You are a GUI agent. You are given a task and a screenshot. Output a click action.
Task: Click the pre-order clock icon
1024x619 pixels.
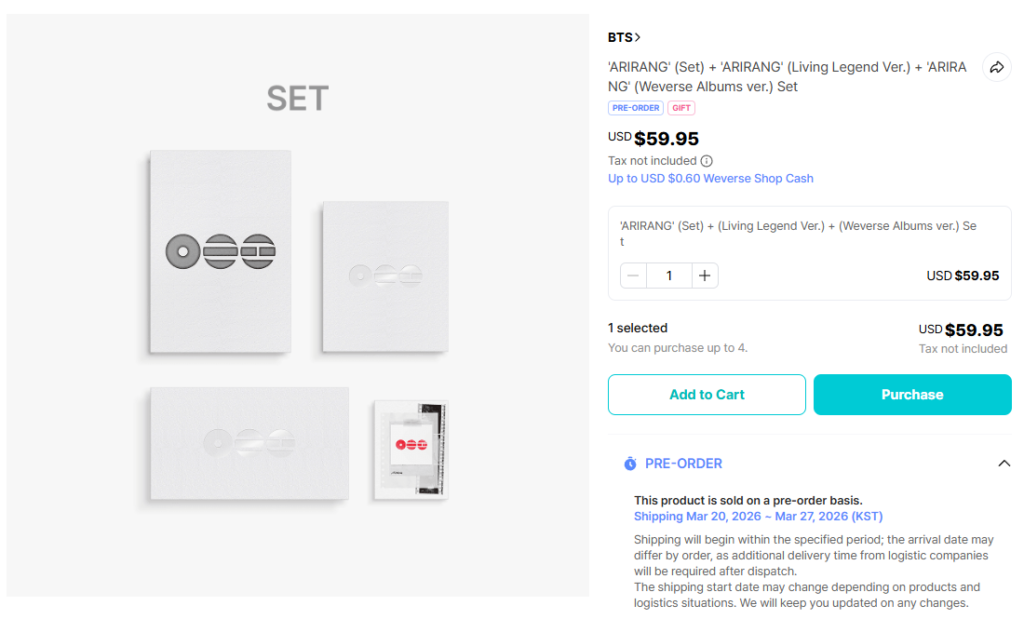(630, 464)
